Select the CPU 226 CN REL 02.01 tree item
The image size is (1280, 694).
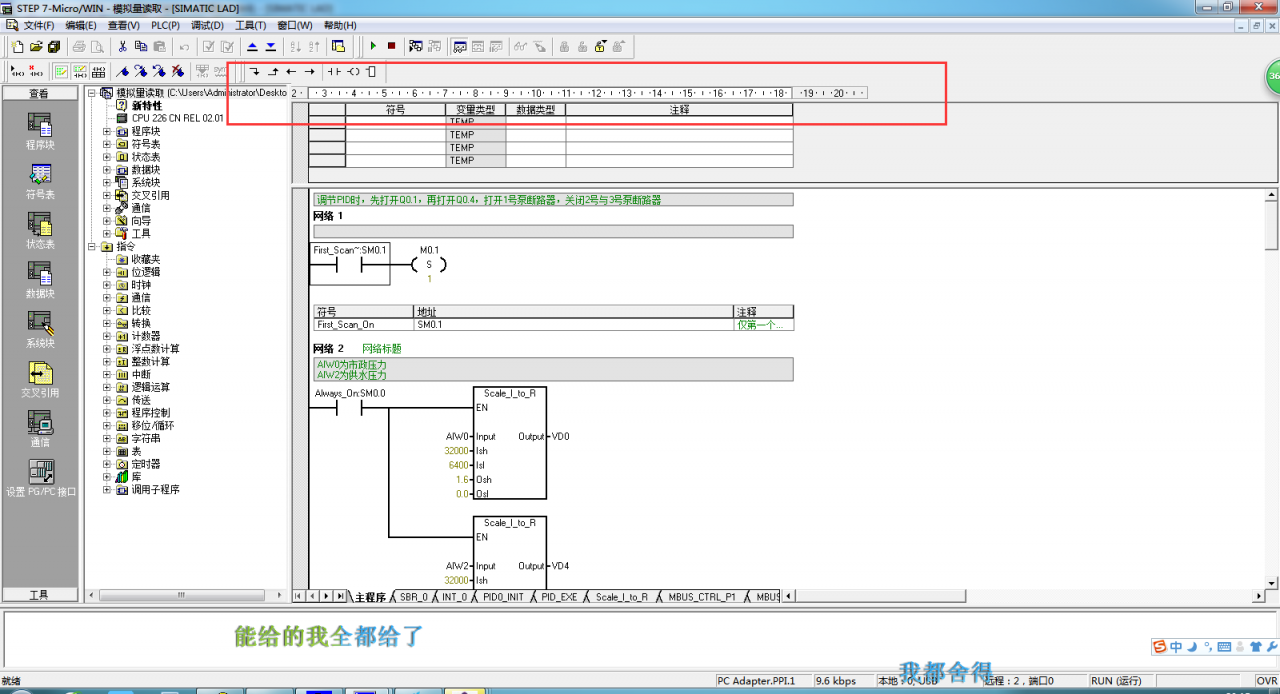pyautogui.click(x=178, y=118)
